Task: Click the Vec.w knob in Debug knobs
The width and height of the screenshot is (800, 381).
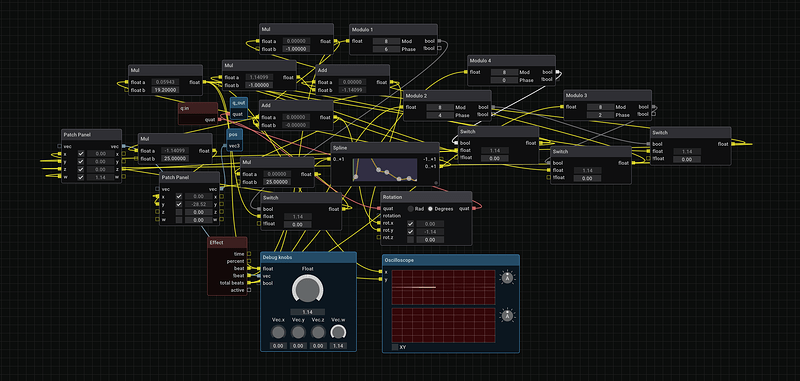Action: click(x=338, y=333)
